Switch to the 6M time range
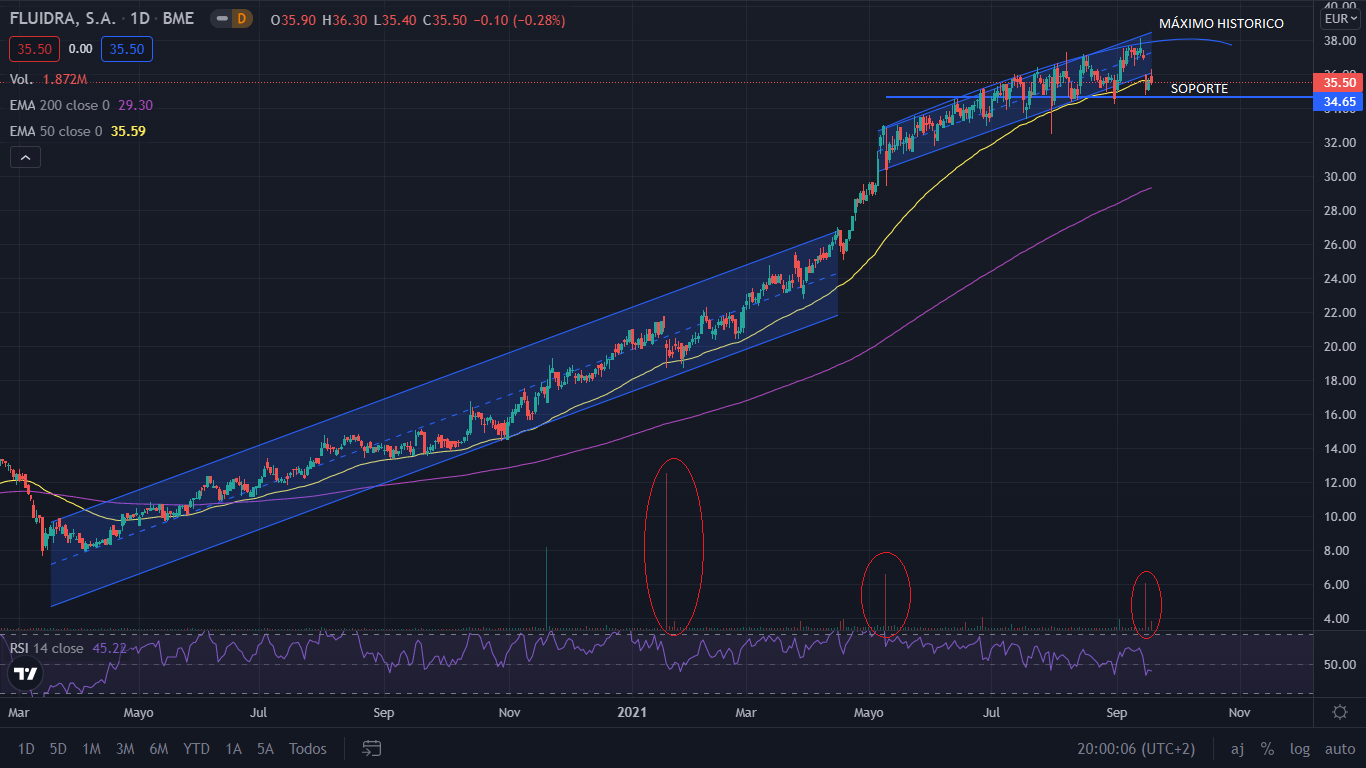This screenshot has height=768, width=1366. pyautogui.click(x=158, y=748)
